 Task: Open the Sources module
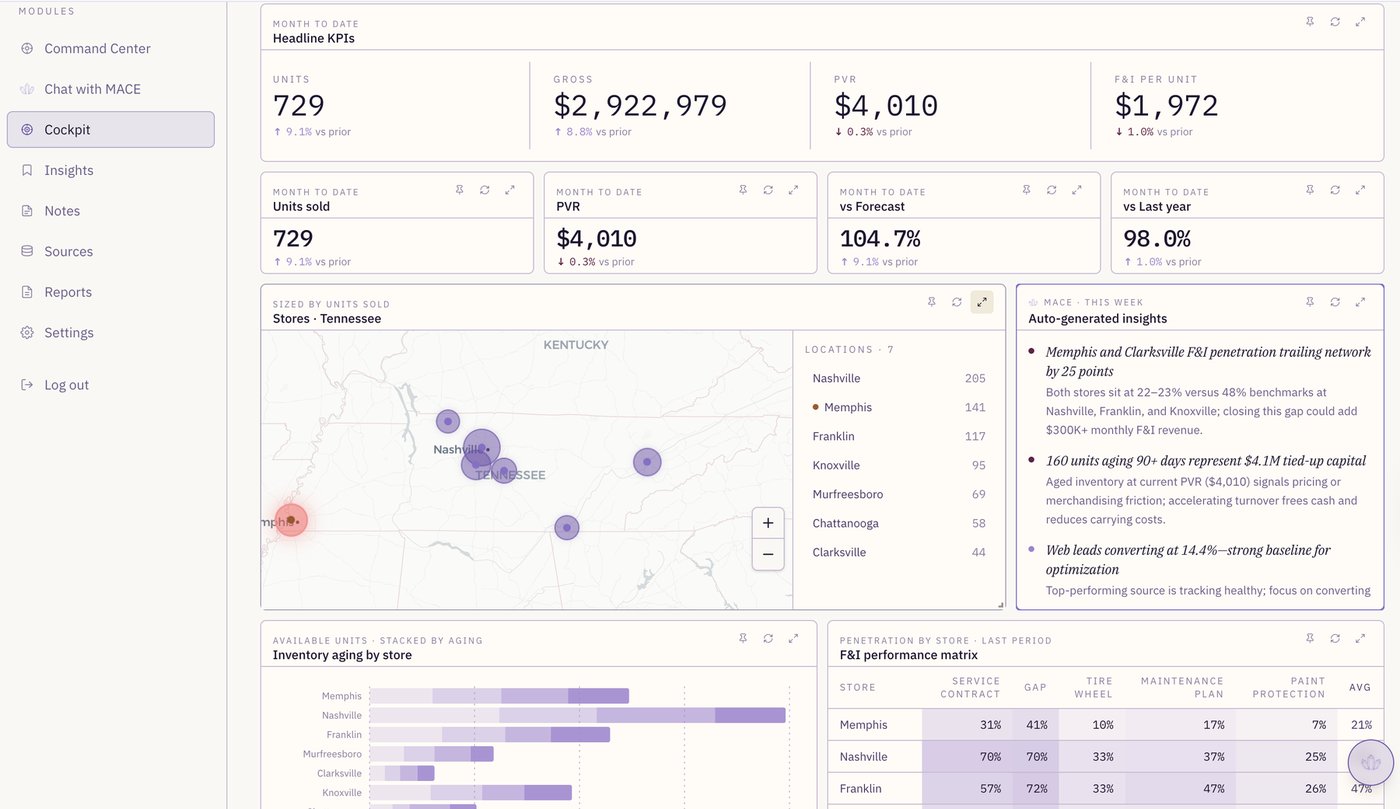click(110, 251)
